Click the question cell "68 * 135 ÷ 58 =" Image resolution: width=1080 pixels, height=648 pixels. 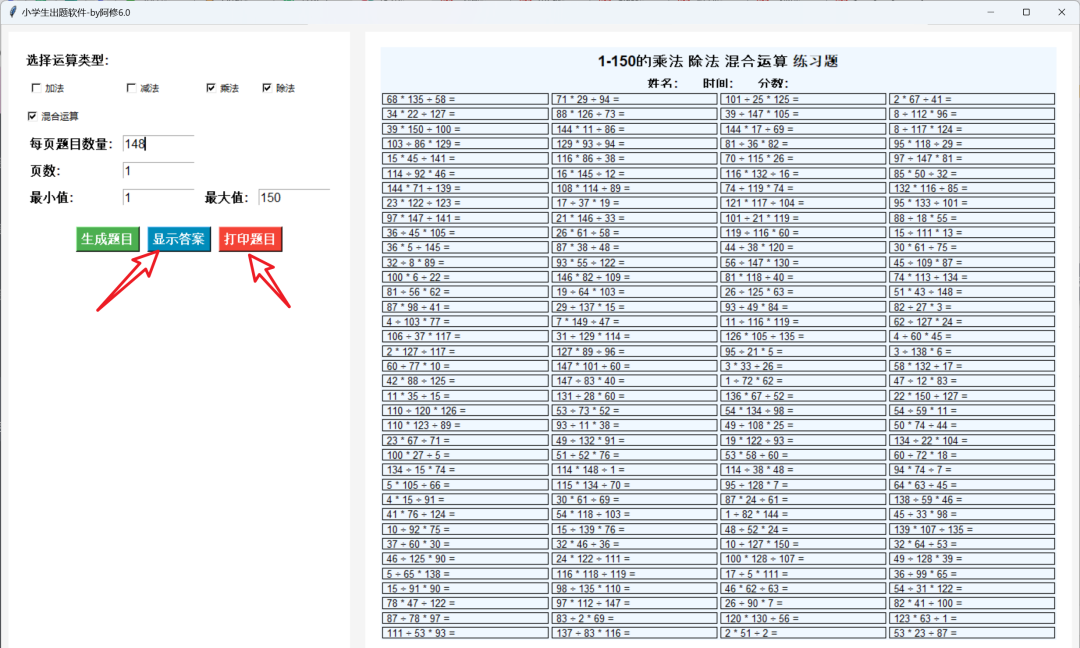[x=465, y=99]
